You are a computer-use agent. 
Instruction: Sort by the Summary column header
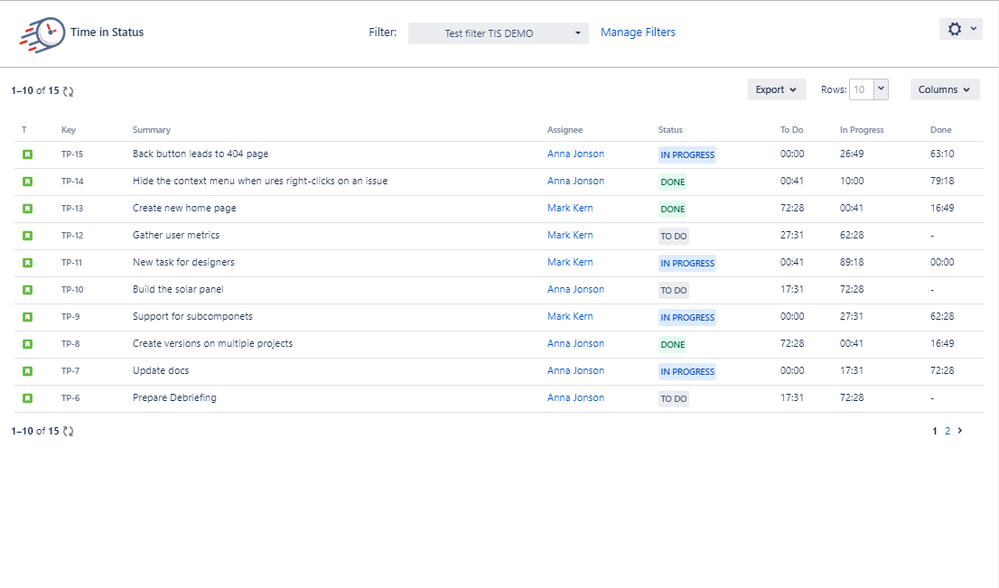point(152,130)
